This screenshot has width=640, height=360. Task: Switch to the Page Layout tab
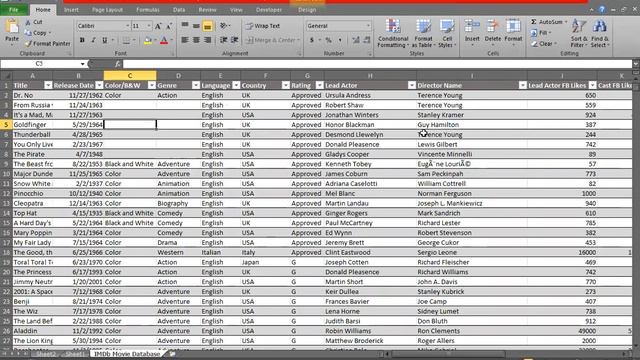[x=107, y=9]
